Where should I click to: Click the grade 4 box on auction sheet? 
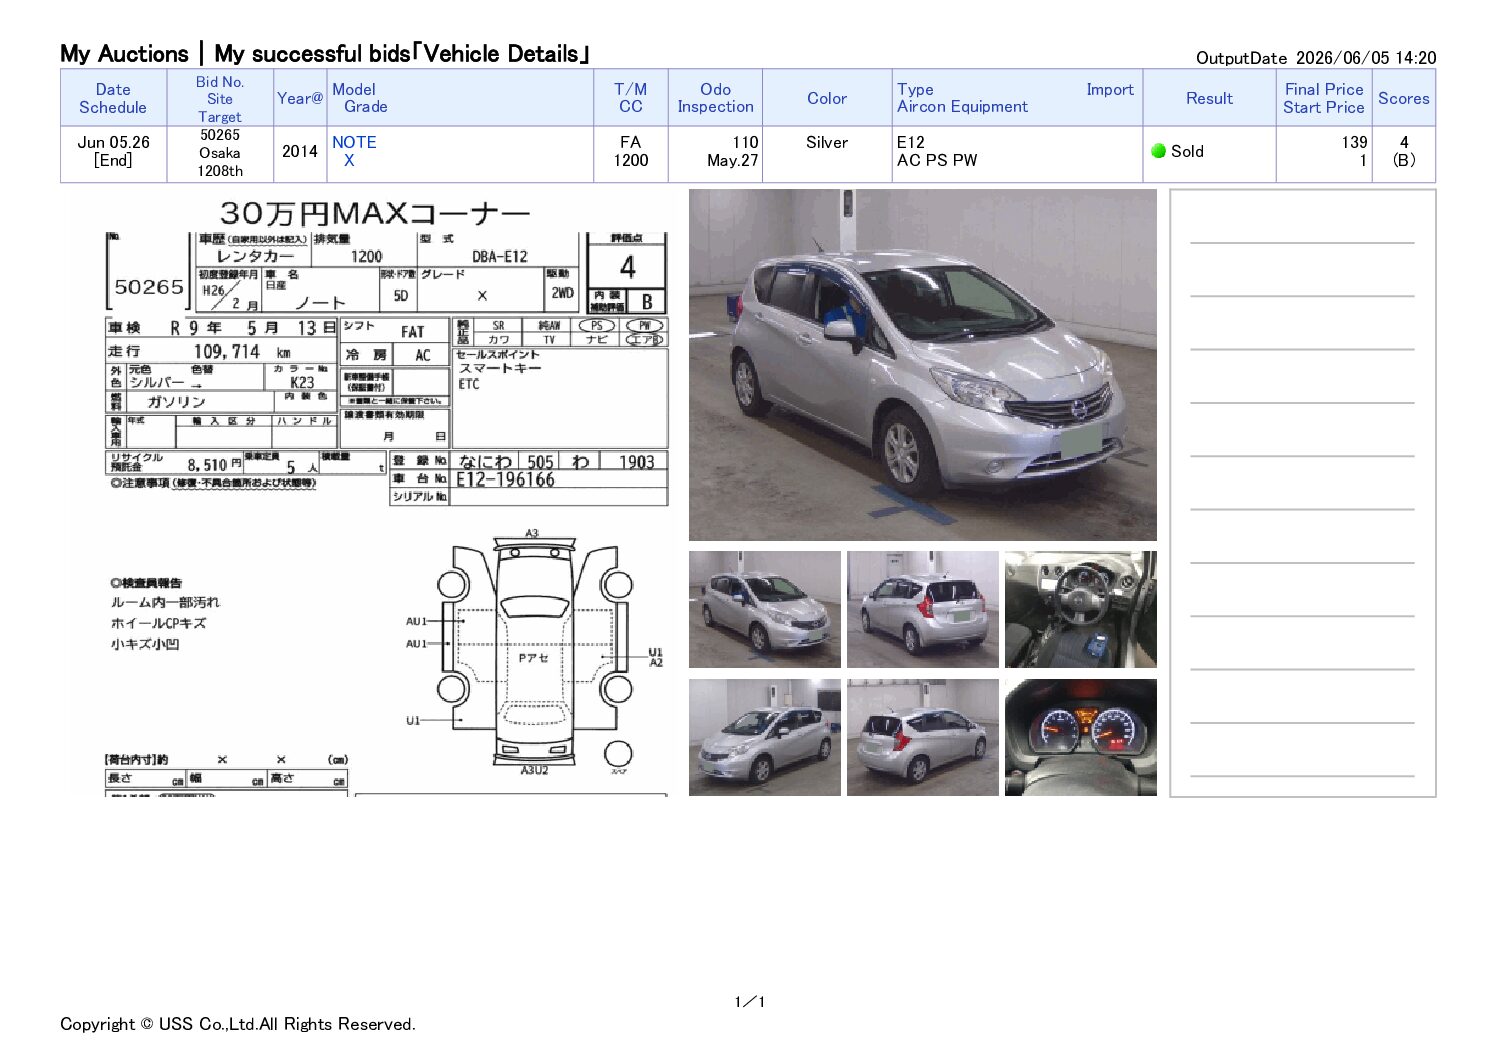[627, 267]
